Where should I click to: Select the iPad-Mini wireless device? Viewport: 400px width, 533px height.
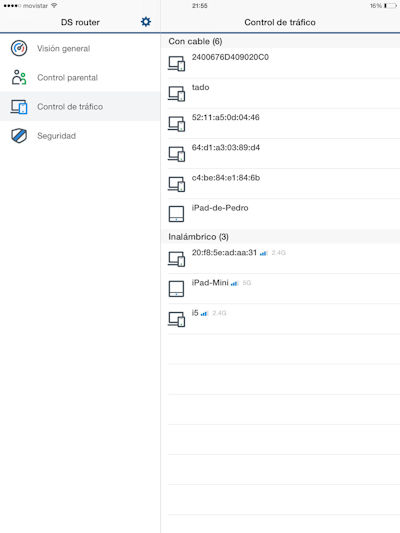click(x=284, y=289)
